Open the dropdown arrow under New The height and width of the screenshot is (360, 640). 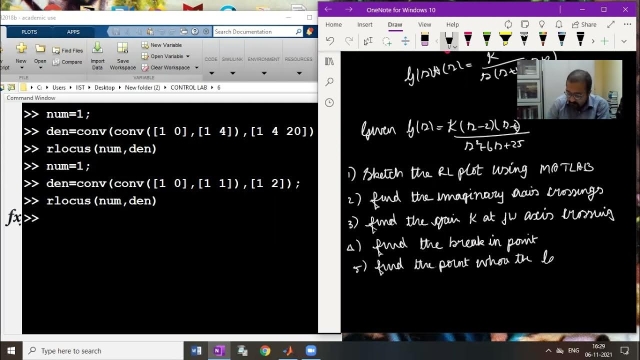(x=22, y=68)
